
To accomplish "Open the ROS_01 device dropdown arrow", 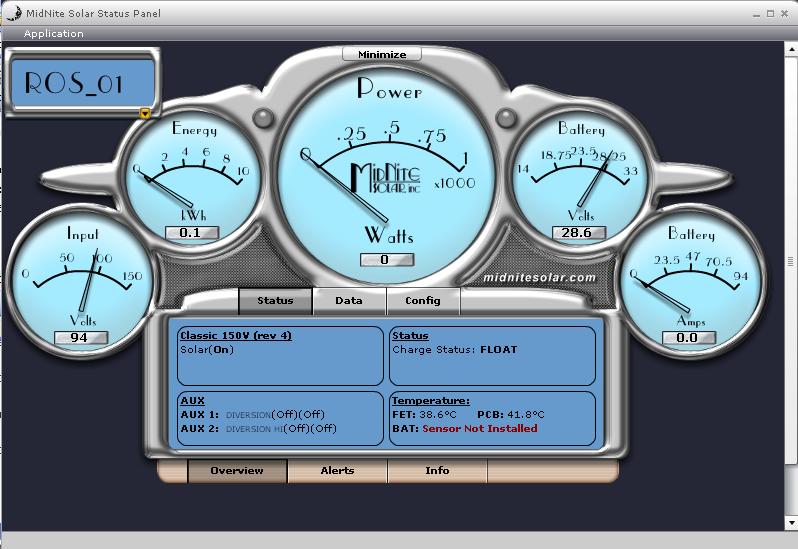I will (146, 113).
